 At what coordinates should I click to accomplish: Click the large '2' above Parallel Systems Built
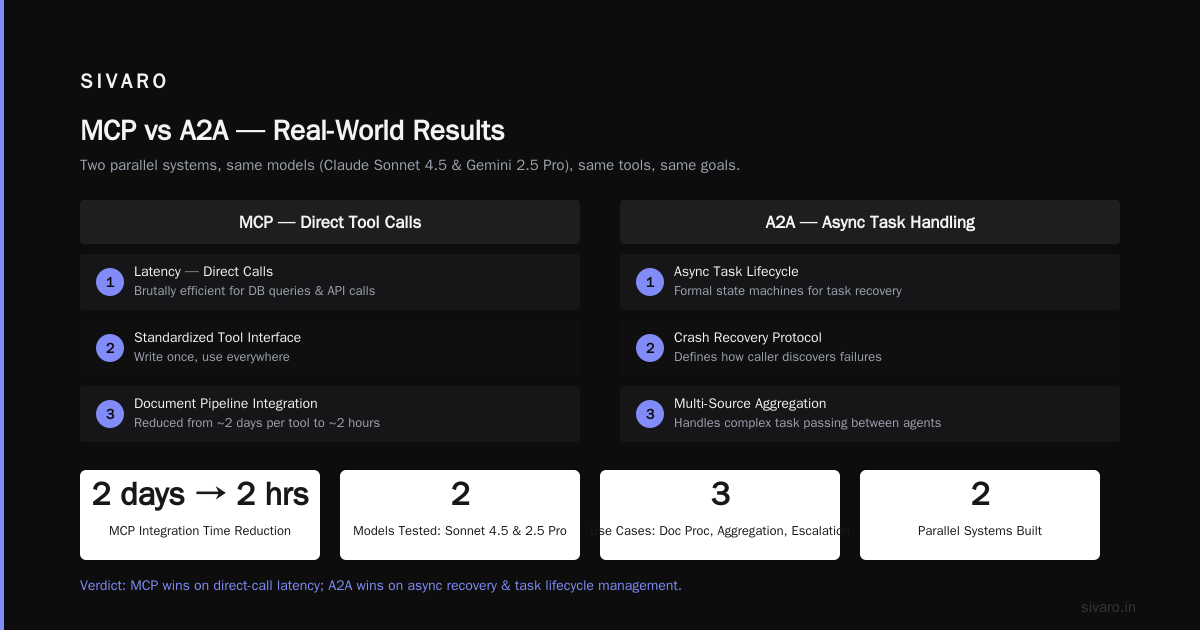click(980, 494)
